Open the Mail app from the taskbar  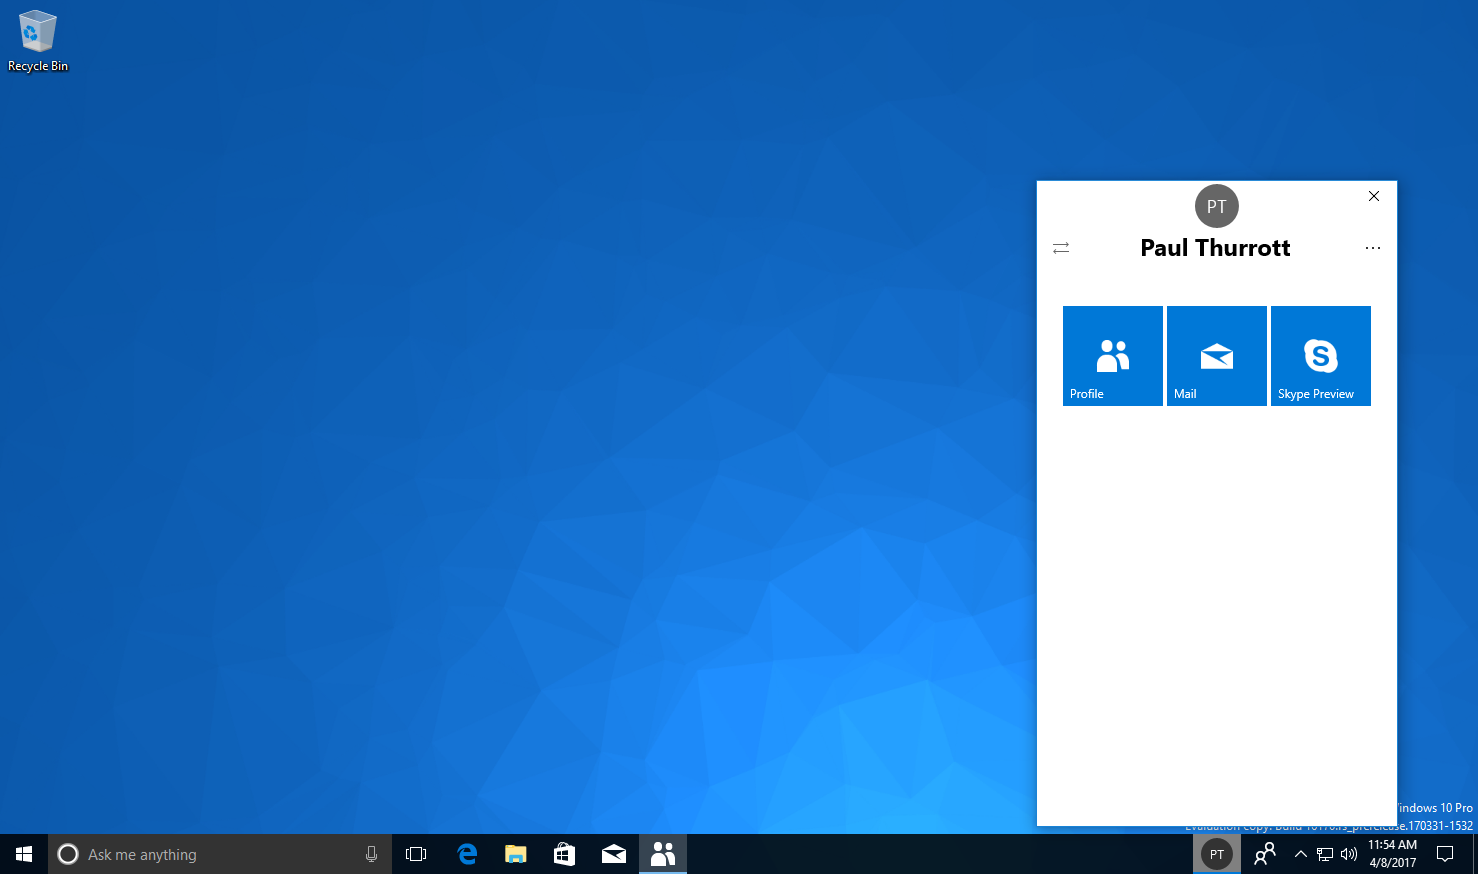613,854
